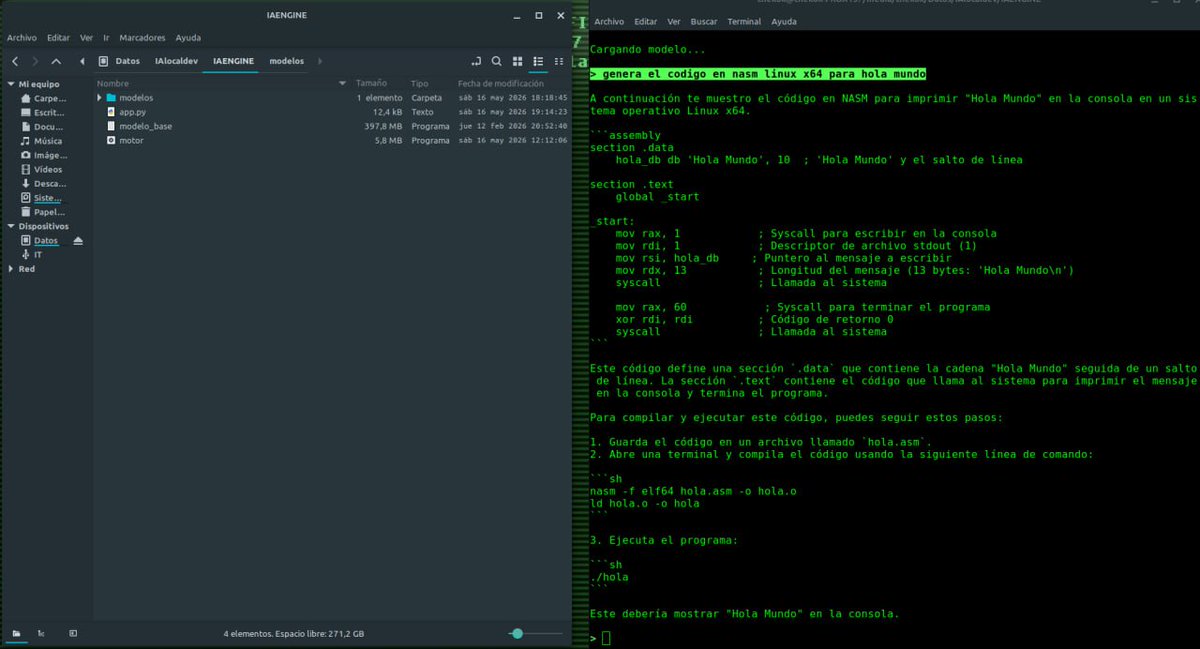Open Descargas in the sidebar
The image size is (1200, 649).
coord(43,183)
